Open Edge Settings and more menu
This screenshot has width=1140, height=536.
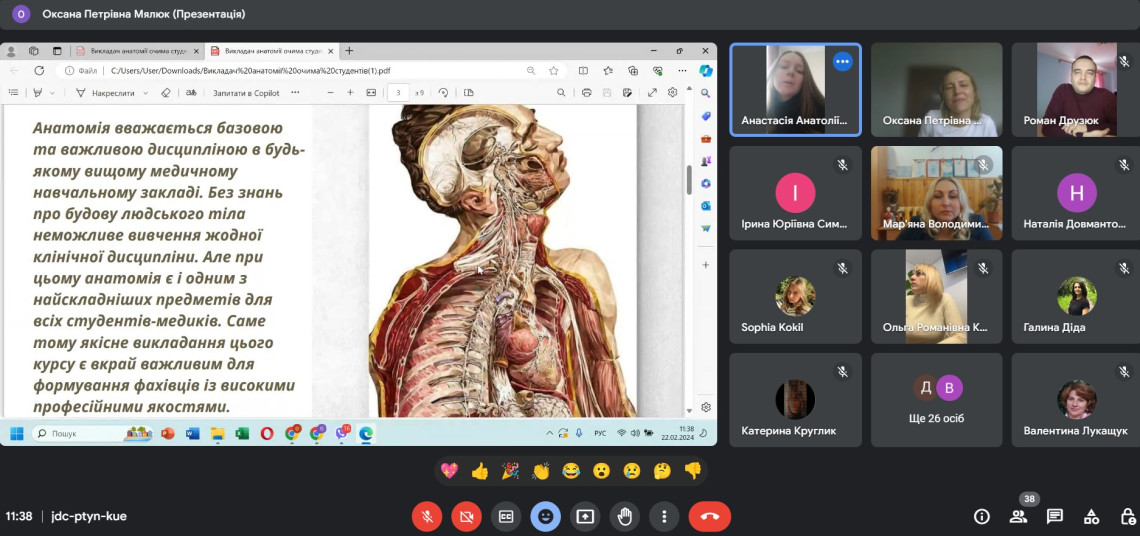click(x=682, y=71)
